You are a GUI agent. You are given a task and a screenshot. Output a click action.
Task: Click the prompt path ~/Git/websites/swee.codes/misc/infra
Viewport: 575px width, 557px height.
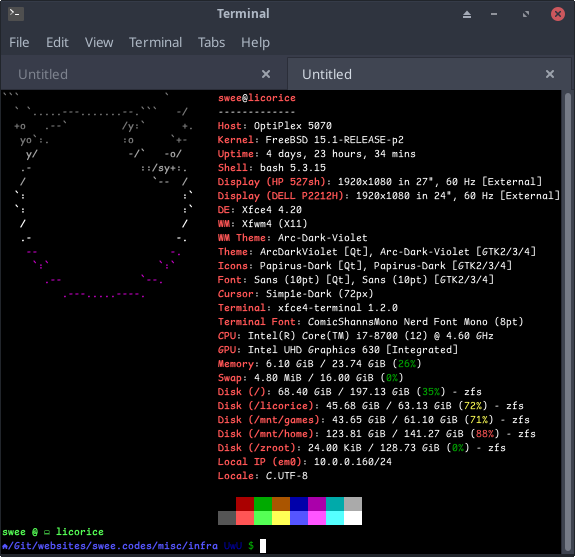(110, 546)
